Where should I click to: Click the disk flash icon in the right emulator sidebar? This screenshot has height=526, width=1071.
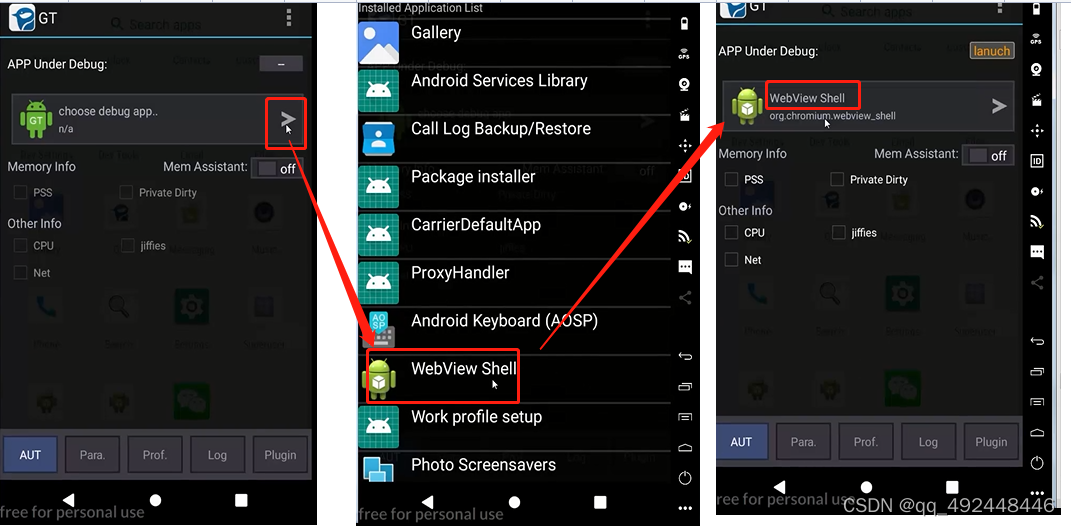1037,191
